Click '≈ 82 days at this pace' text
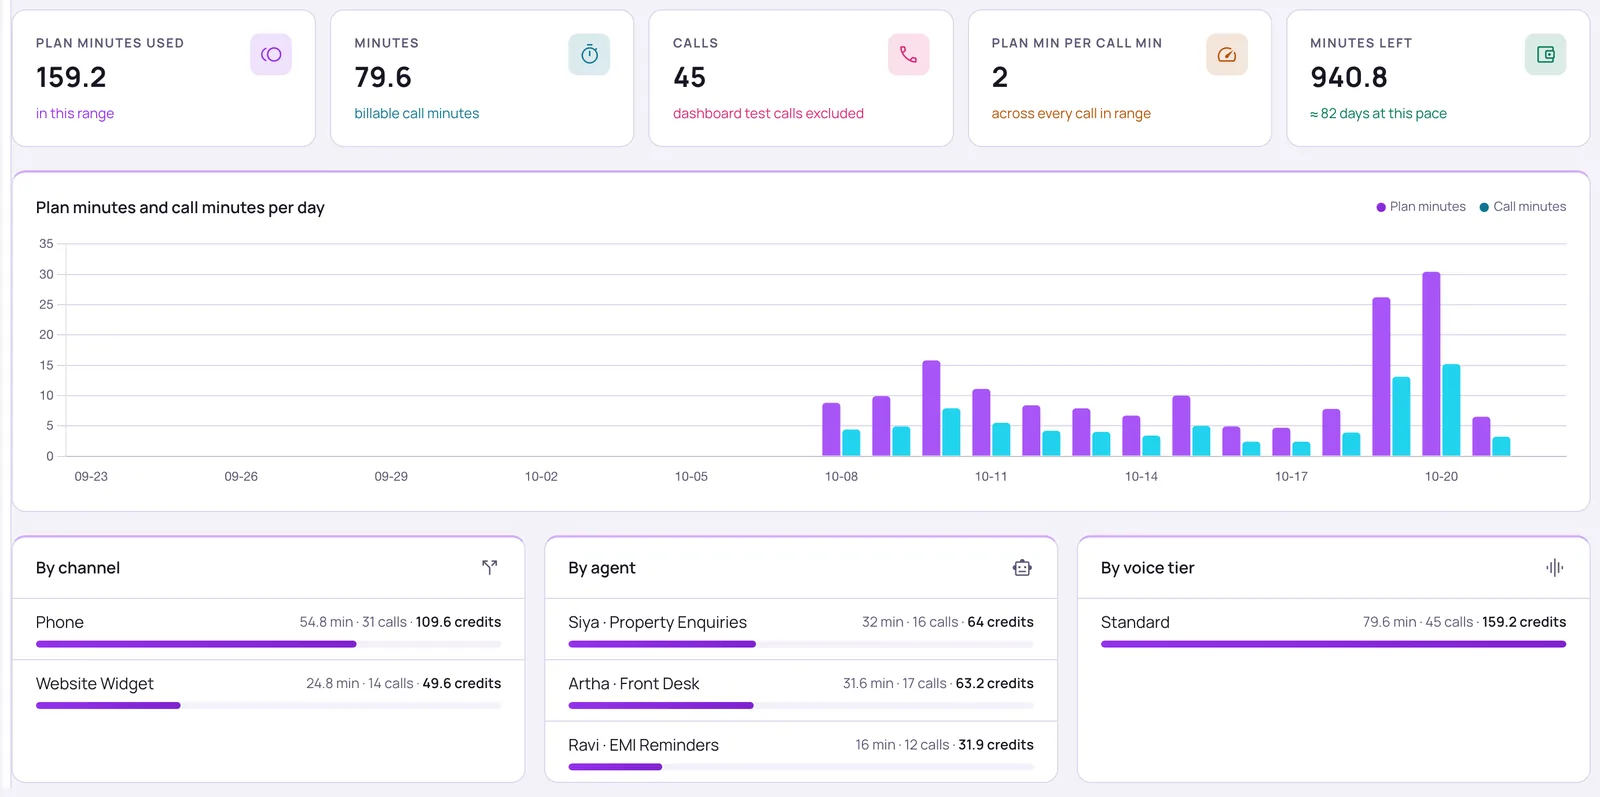 pyautogui.click(x=1378, y=114)
